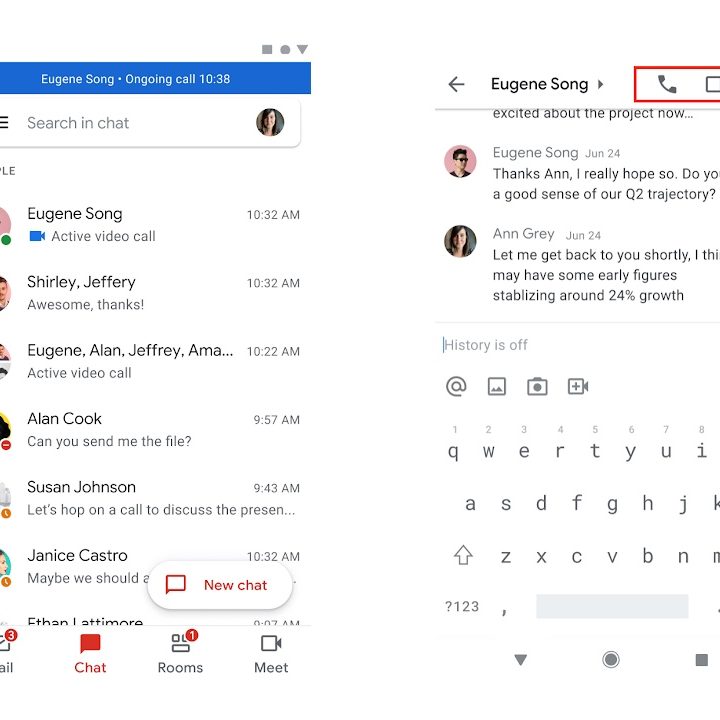Tap Ann Grey's avatar in the conversation
Image resolution: width=720 pixels, height=720 pixels.
[x=460, y=241]
